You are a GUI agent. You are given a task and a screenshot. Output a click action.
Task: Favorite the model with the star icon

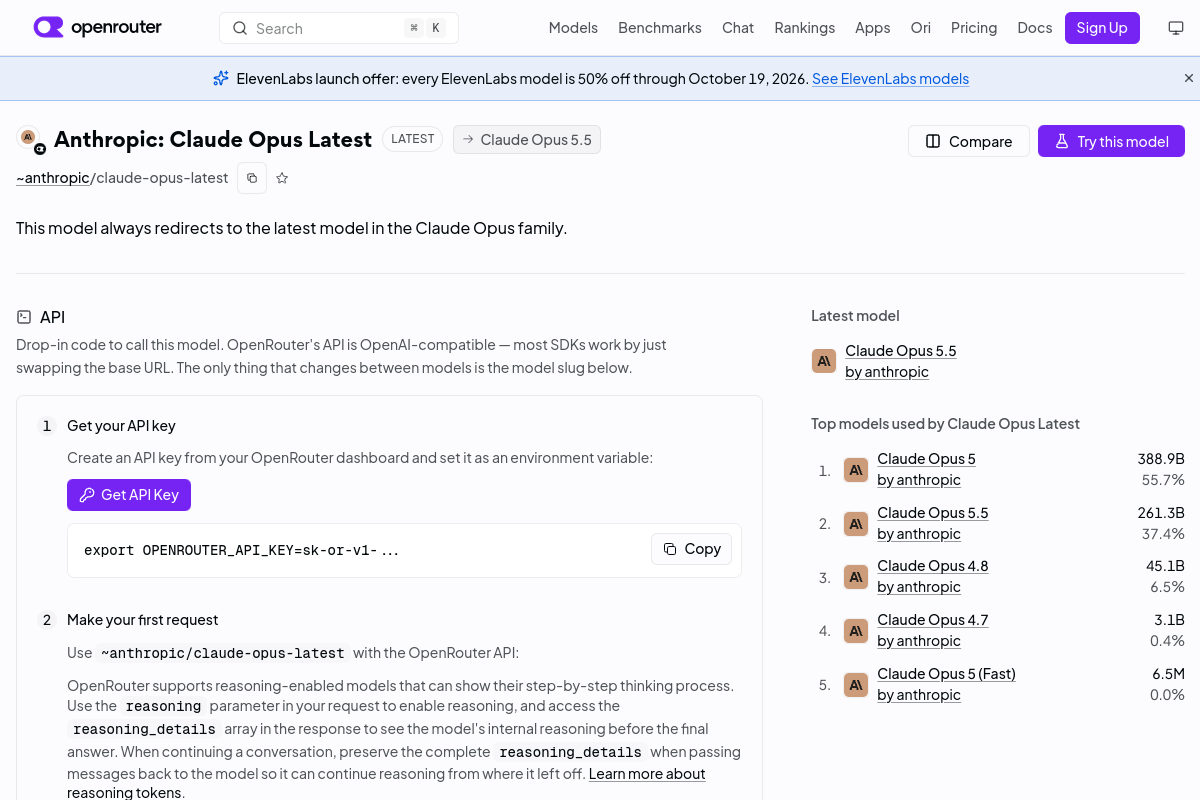point(282,178)
